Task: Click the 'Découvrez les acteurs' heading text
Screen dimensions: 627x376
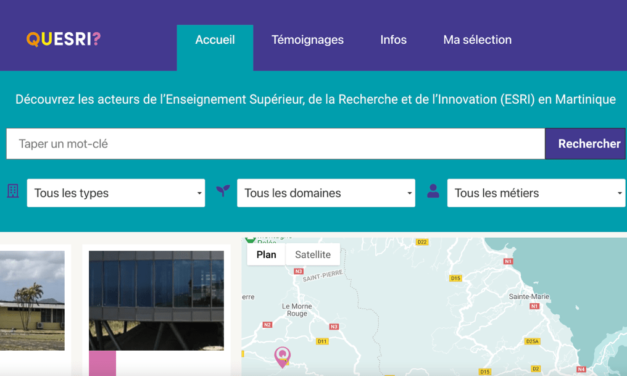Action: pos(315,99)
